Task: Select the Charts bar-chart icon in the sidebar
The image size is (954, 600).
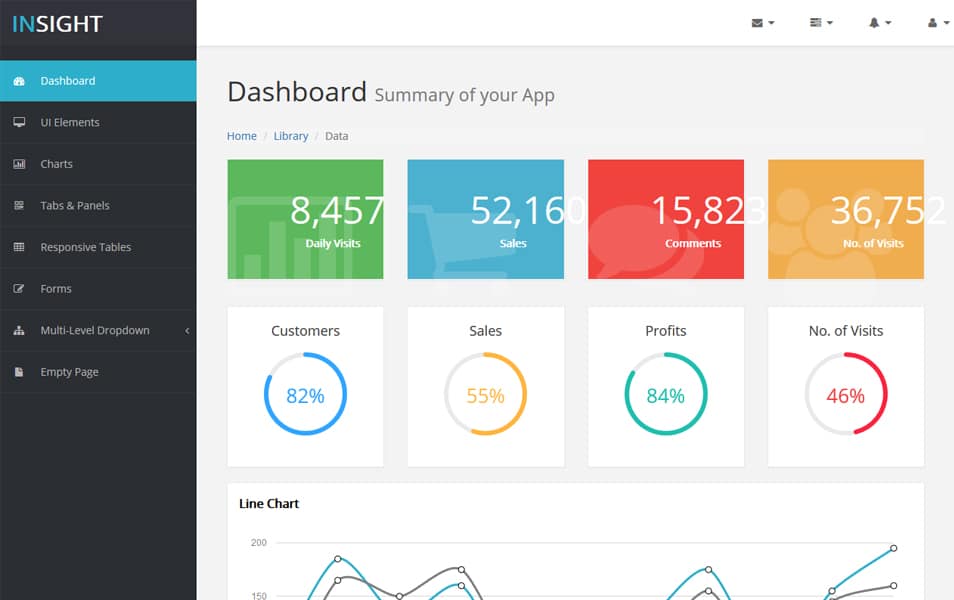Action: pyautogui.click(x=21, y=164)
